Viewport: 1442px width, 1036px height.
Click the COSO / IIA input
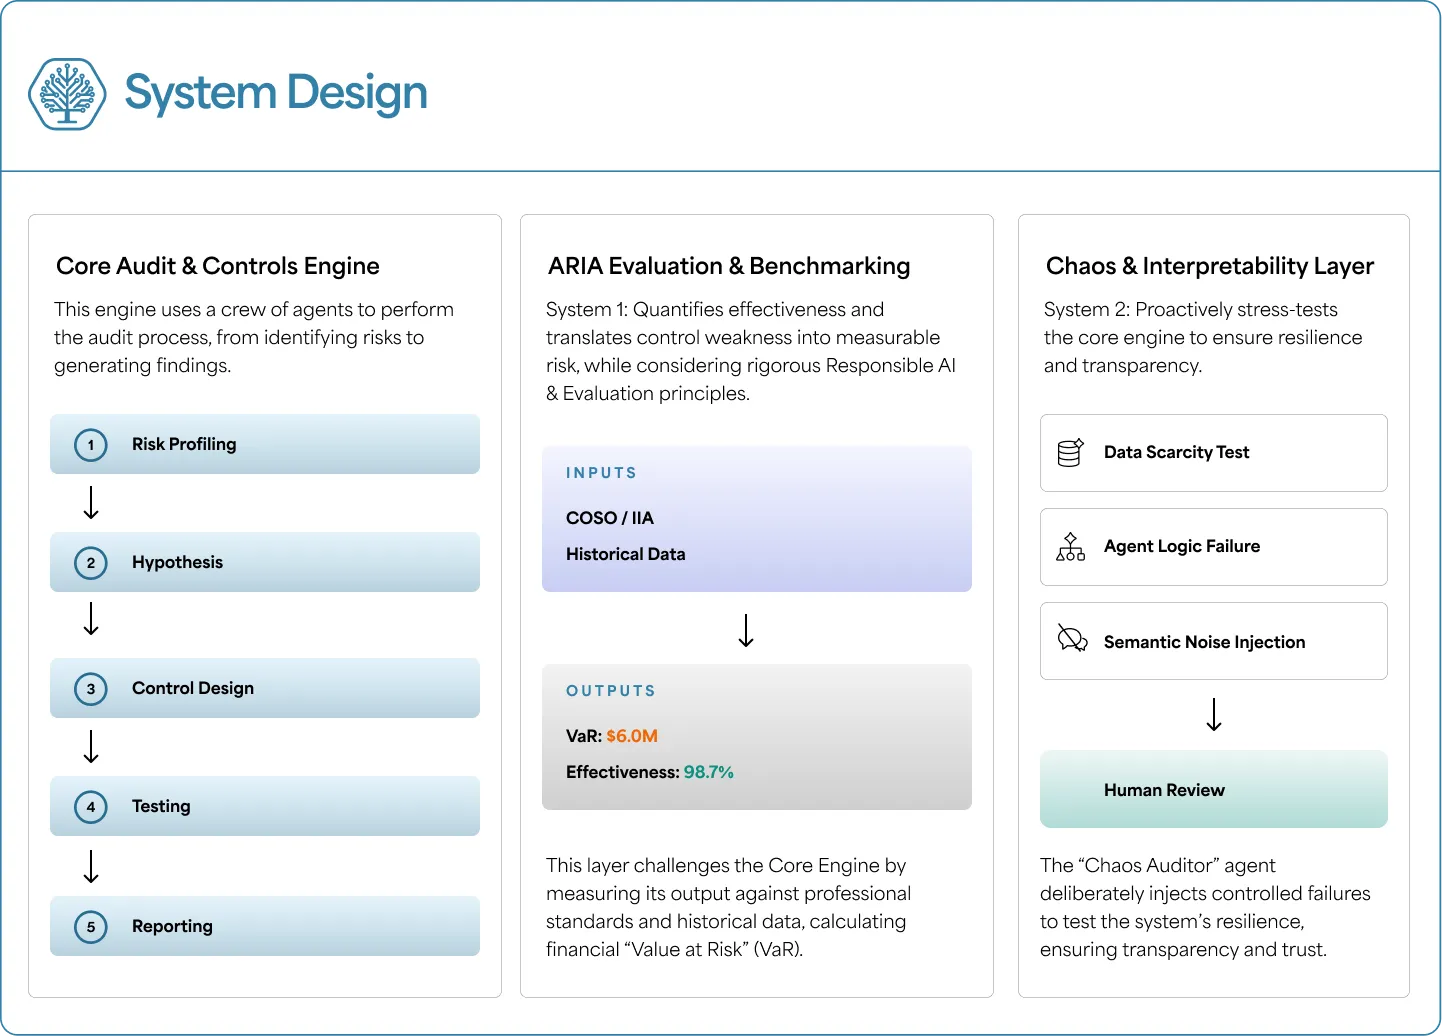[610, 518]
